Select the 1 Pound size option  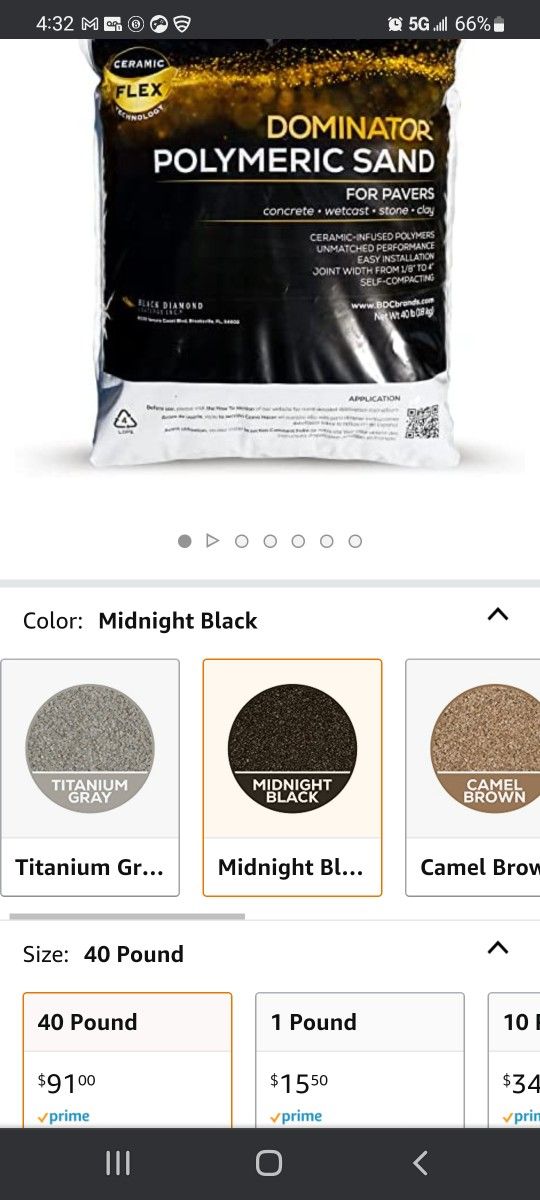point(360,1060)
